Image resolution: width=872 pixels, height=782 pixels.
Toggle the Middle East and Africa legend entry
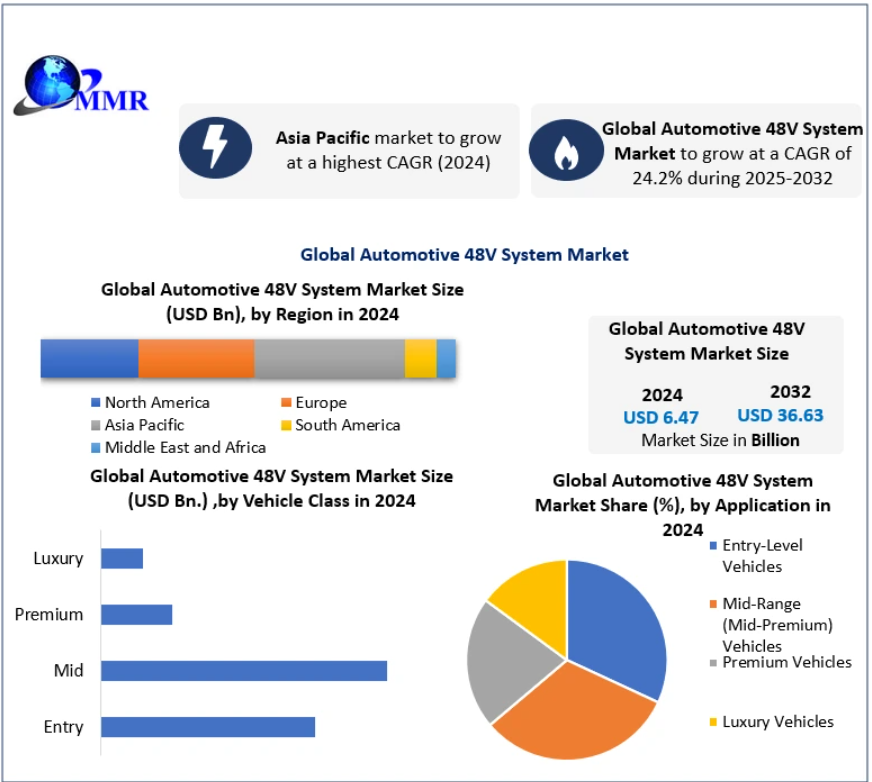pyautogui.click(x=185, y=447)
